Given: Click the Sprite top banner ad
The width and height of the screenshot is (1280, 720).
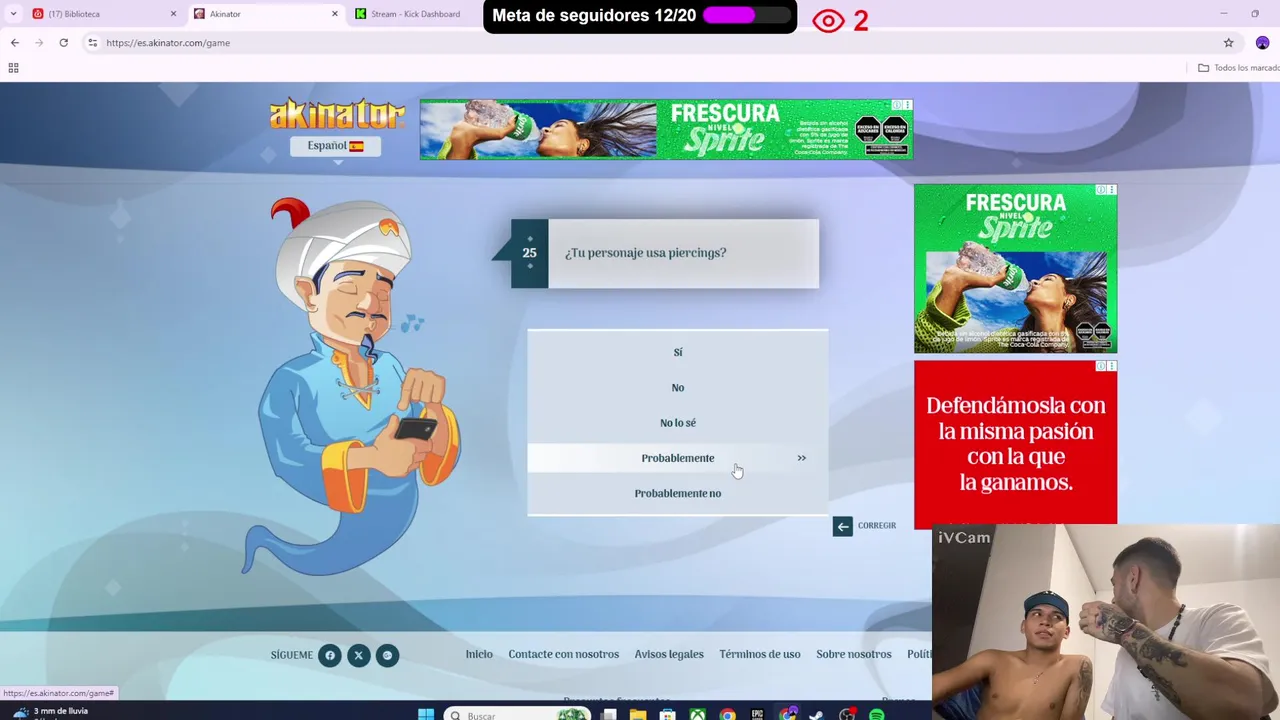Looking at the screenshot, I should [666, 129].
